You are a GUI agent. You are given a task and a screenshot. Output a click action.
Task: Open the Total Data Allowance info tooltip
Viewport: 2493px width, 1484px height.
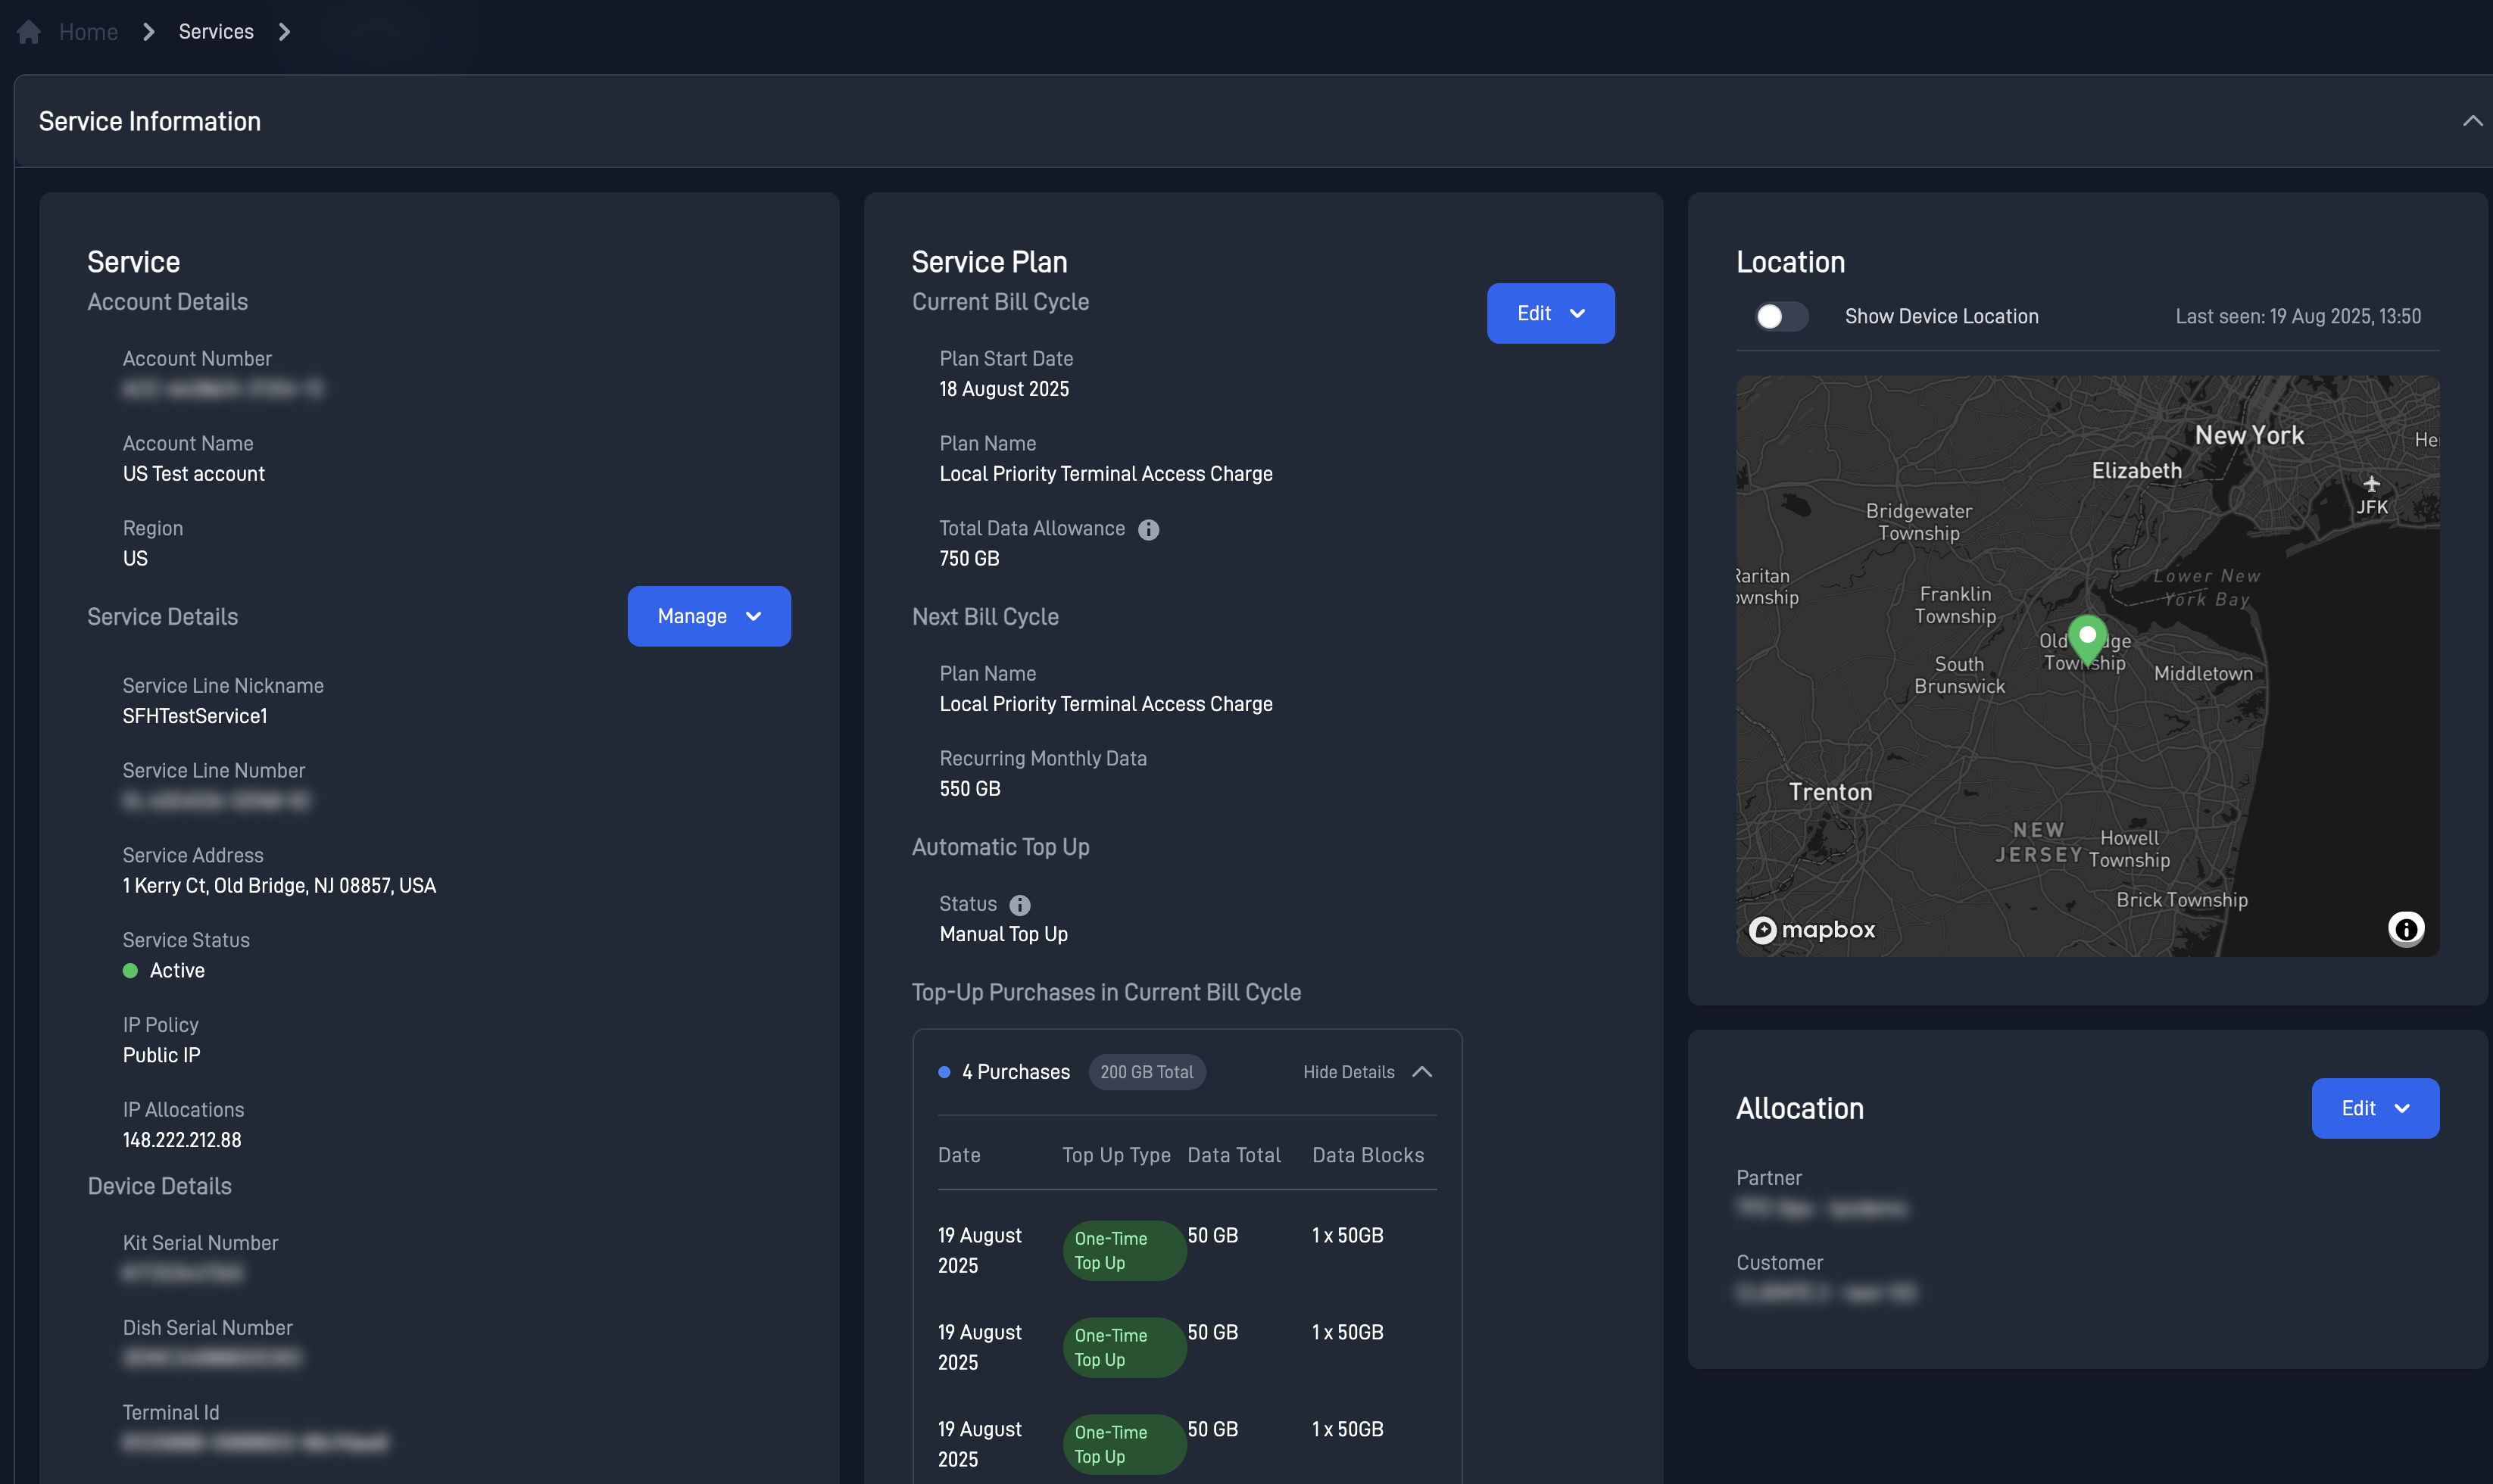pos(1148,529)
